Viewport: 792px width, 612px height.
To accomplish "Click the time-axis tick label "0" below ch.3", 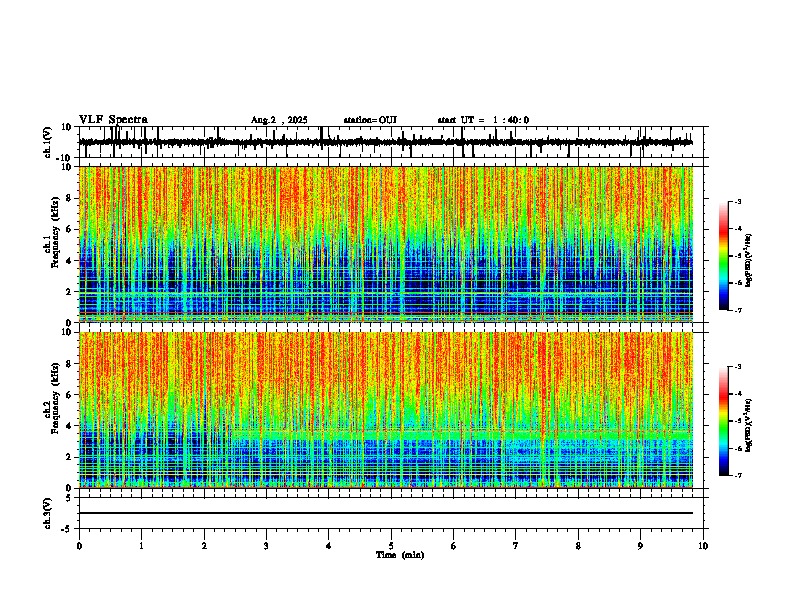I will [x=79, y=546].
